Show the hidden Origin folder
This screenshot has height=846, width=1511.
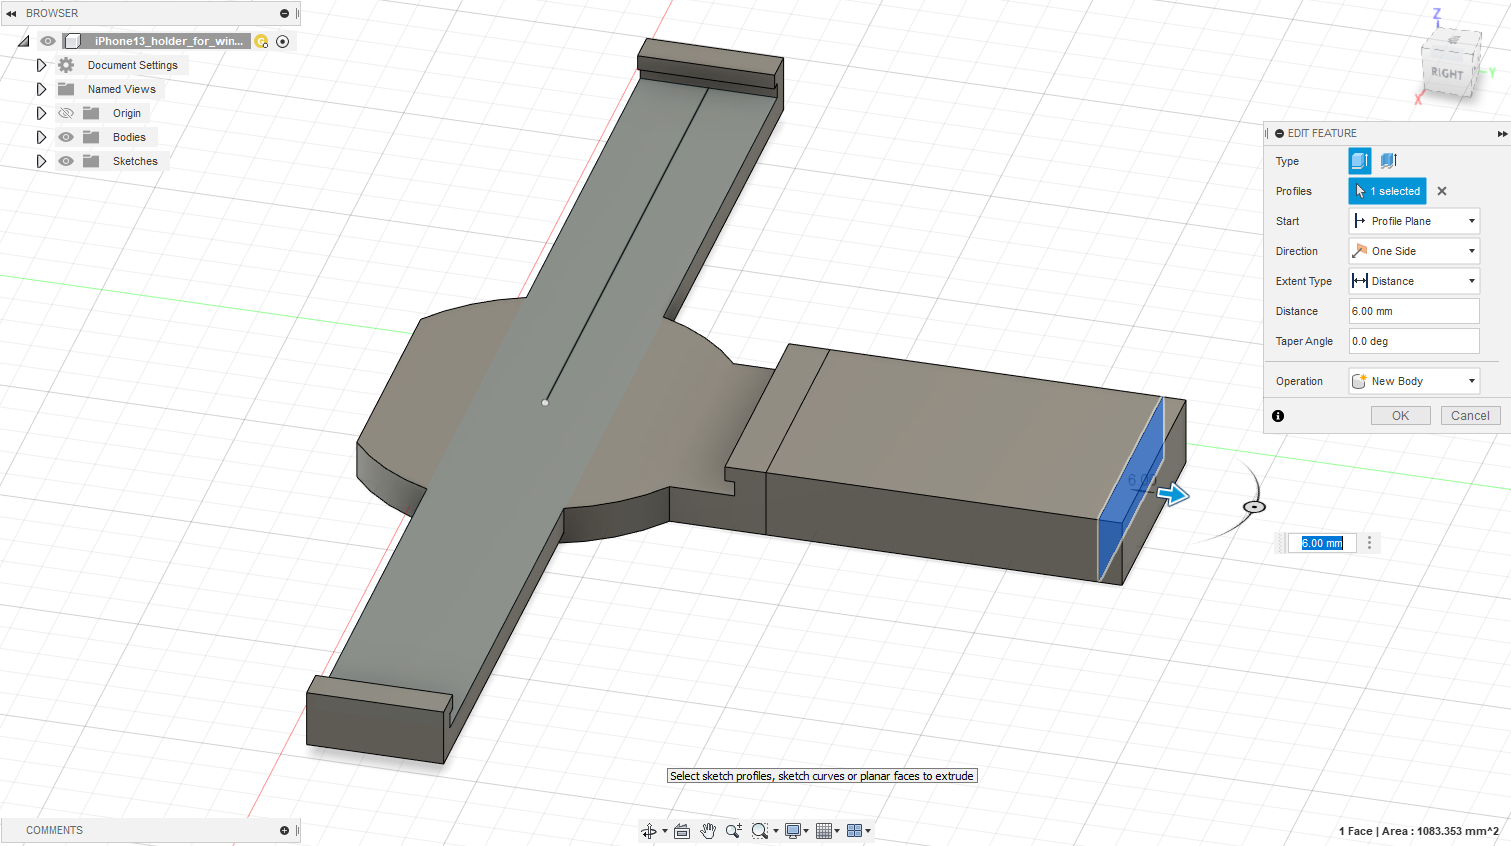66,113
